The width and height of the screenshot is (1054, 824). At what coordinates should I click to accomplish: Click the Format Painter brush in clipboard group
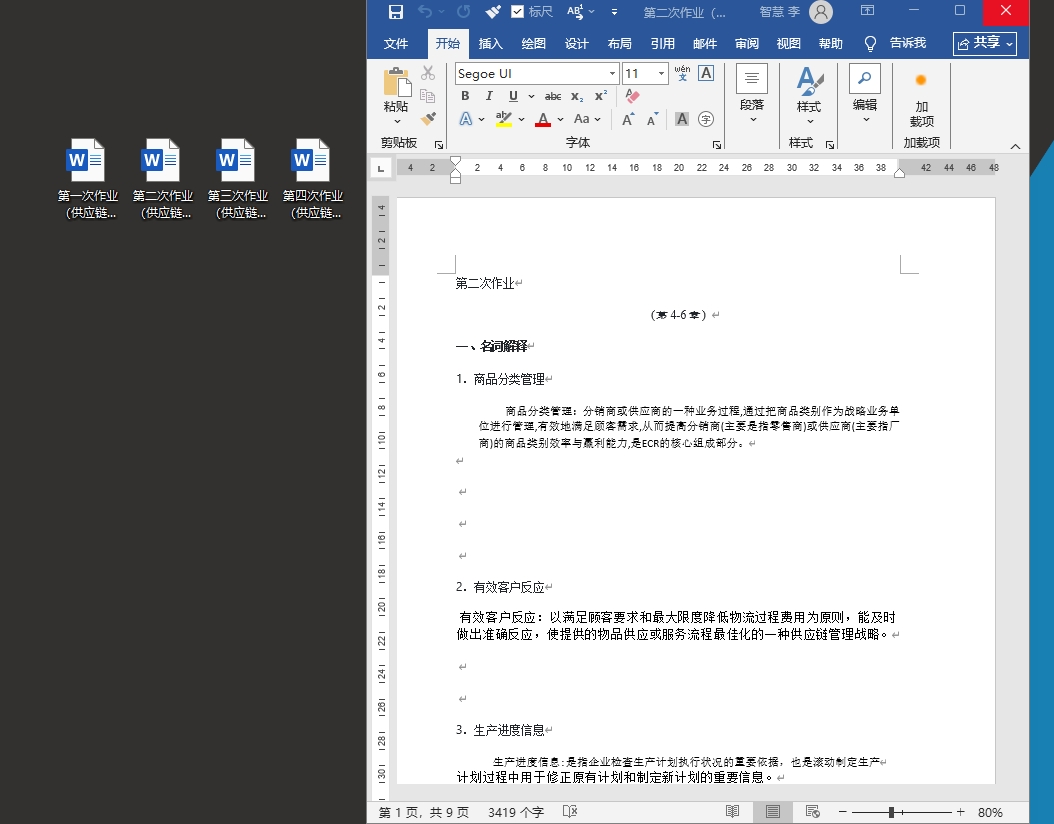pos(428,119)
